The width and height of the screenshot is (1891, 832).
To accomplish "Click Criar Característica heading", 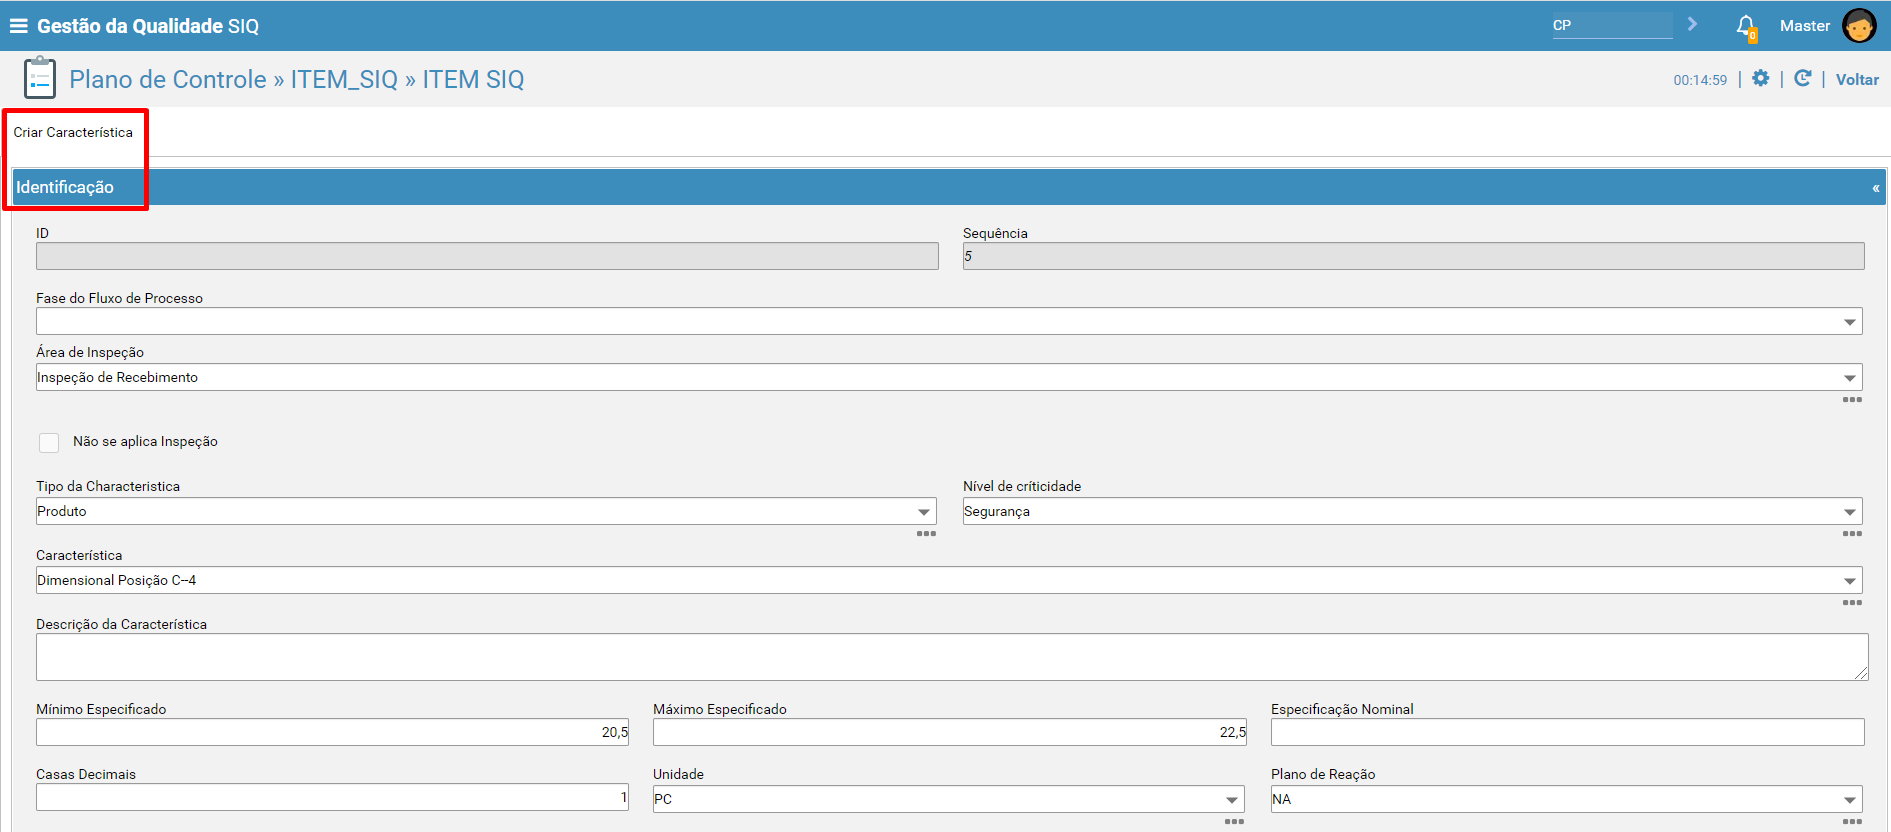I will pos(73,132).
